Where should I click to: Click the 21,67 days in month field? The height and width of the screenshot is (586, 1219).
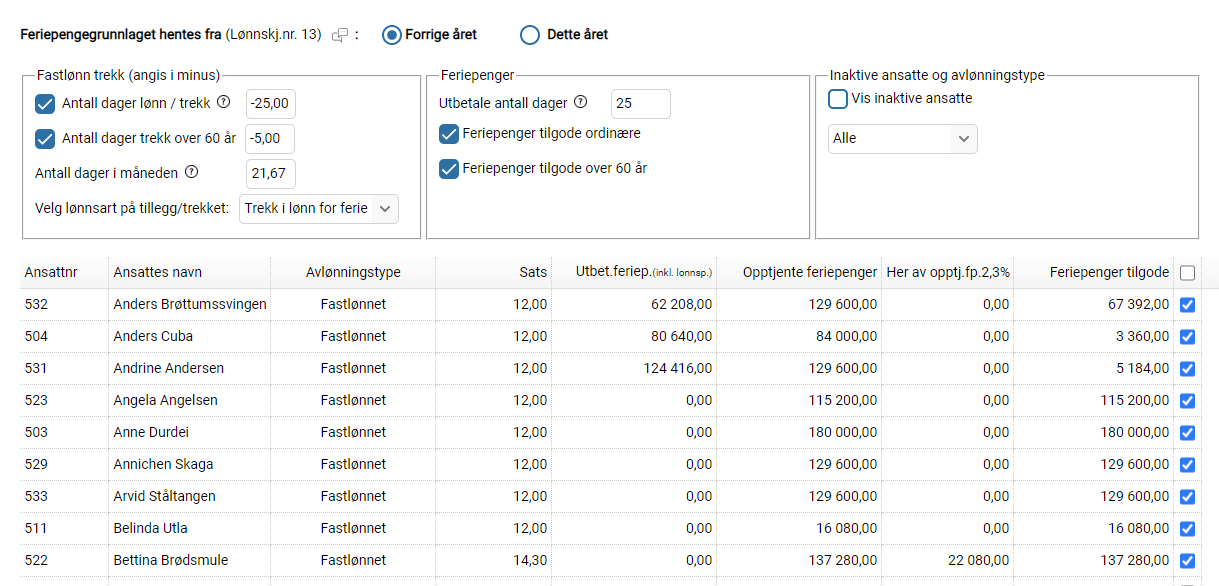(271, 174)
